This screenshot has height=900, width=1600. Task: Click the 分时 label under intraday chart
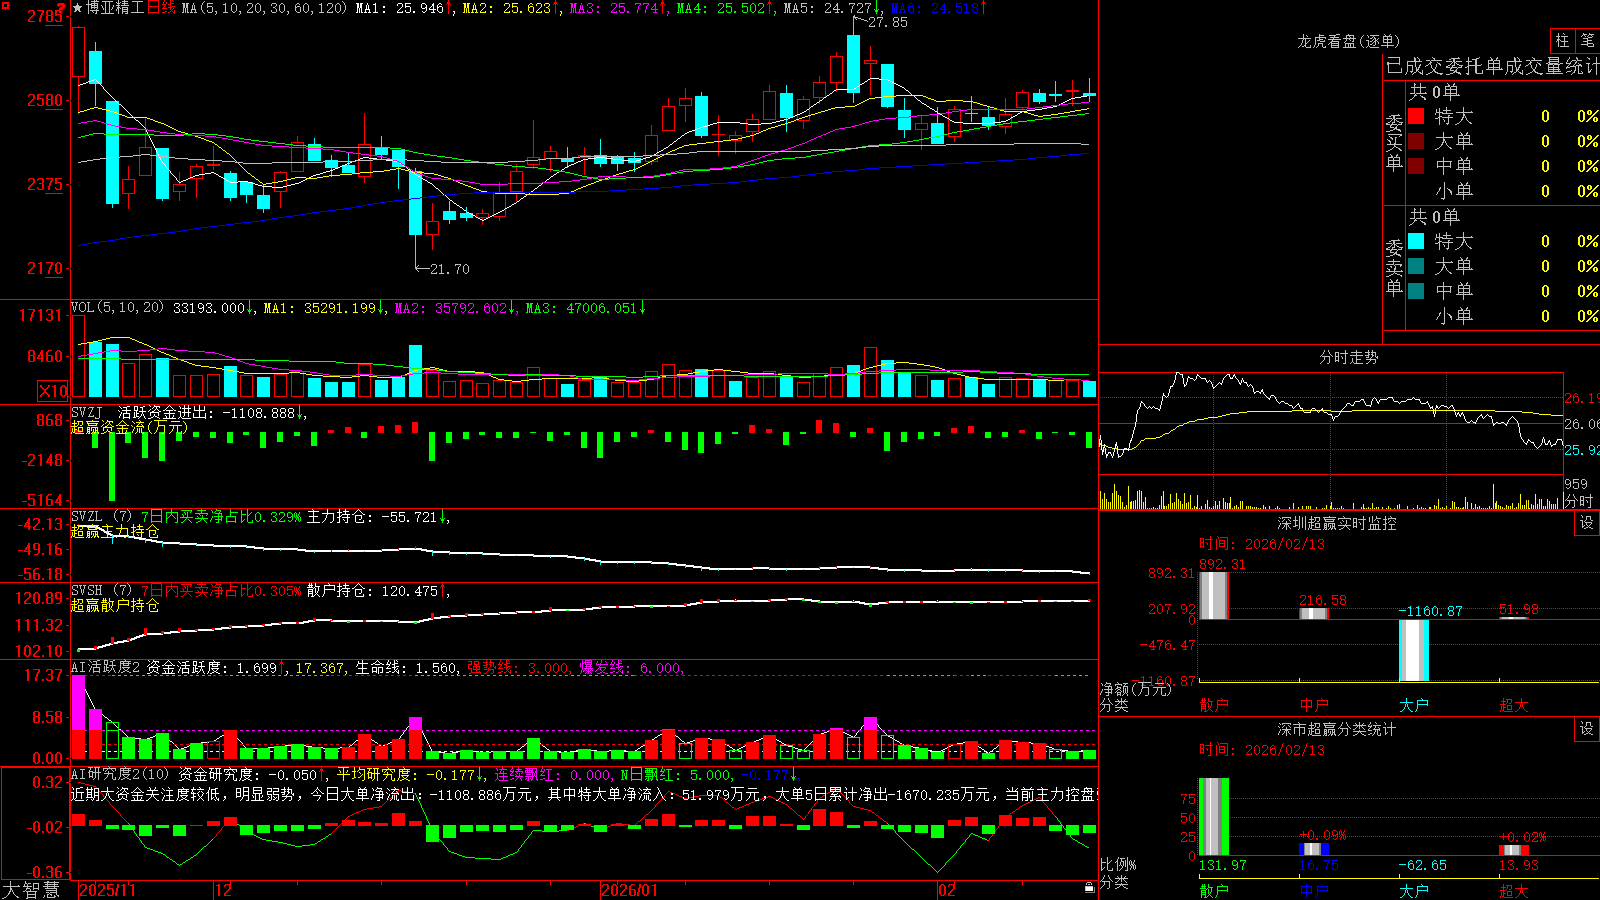point(1579,501)
